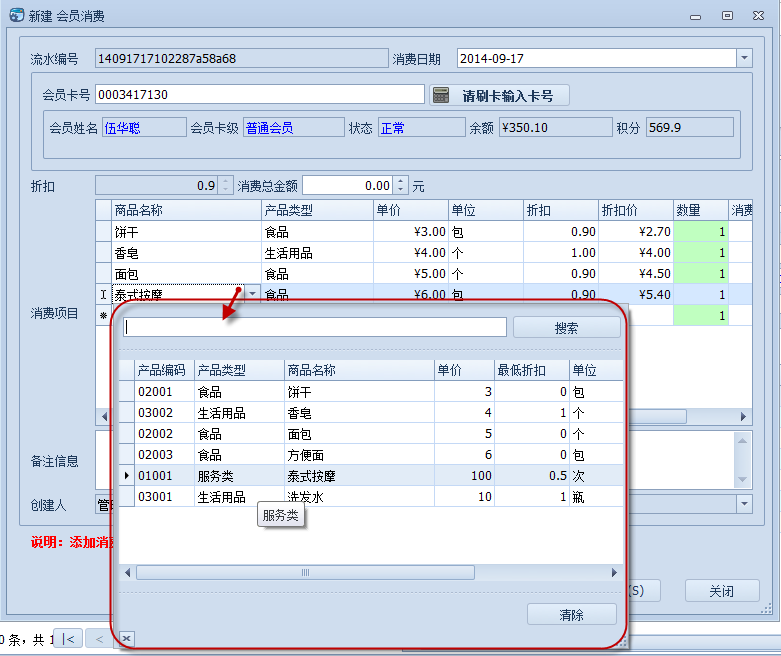Image resolution: width=781 pixels, height=656 pixels.
Task: Click the 会员卡号 input field
Action: [x=260, y=94]
